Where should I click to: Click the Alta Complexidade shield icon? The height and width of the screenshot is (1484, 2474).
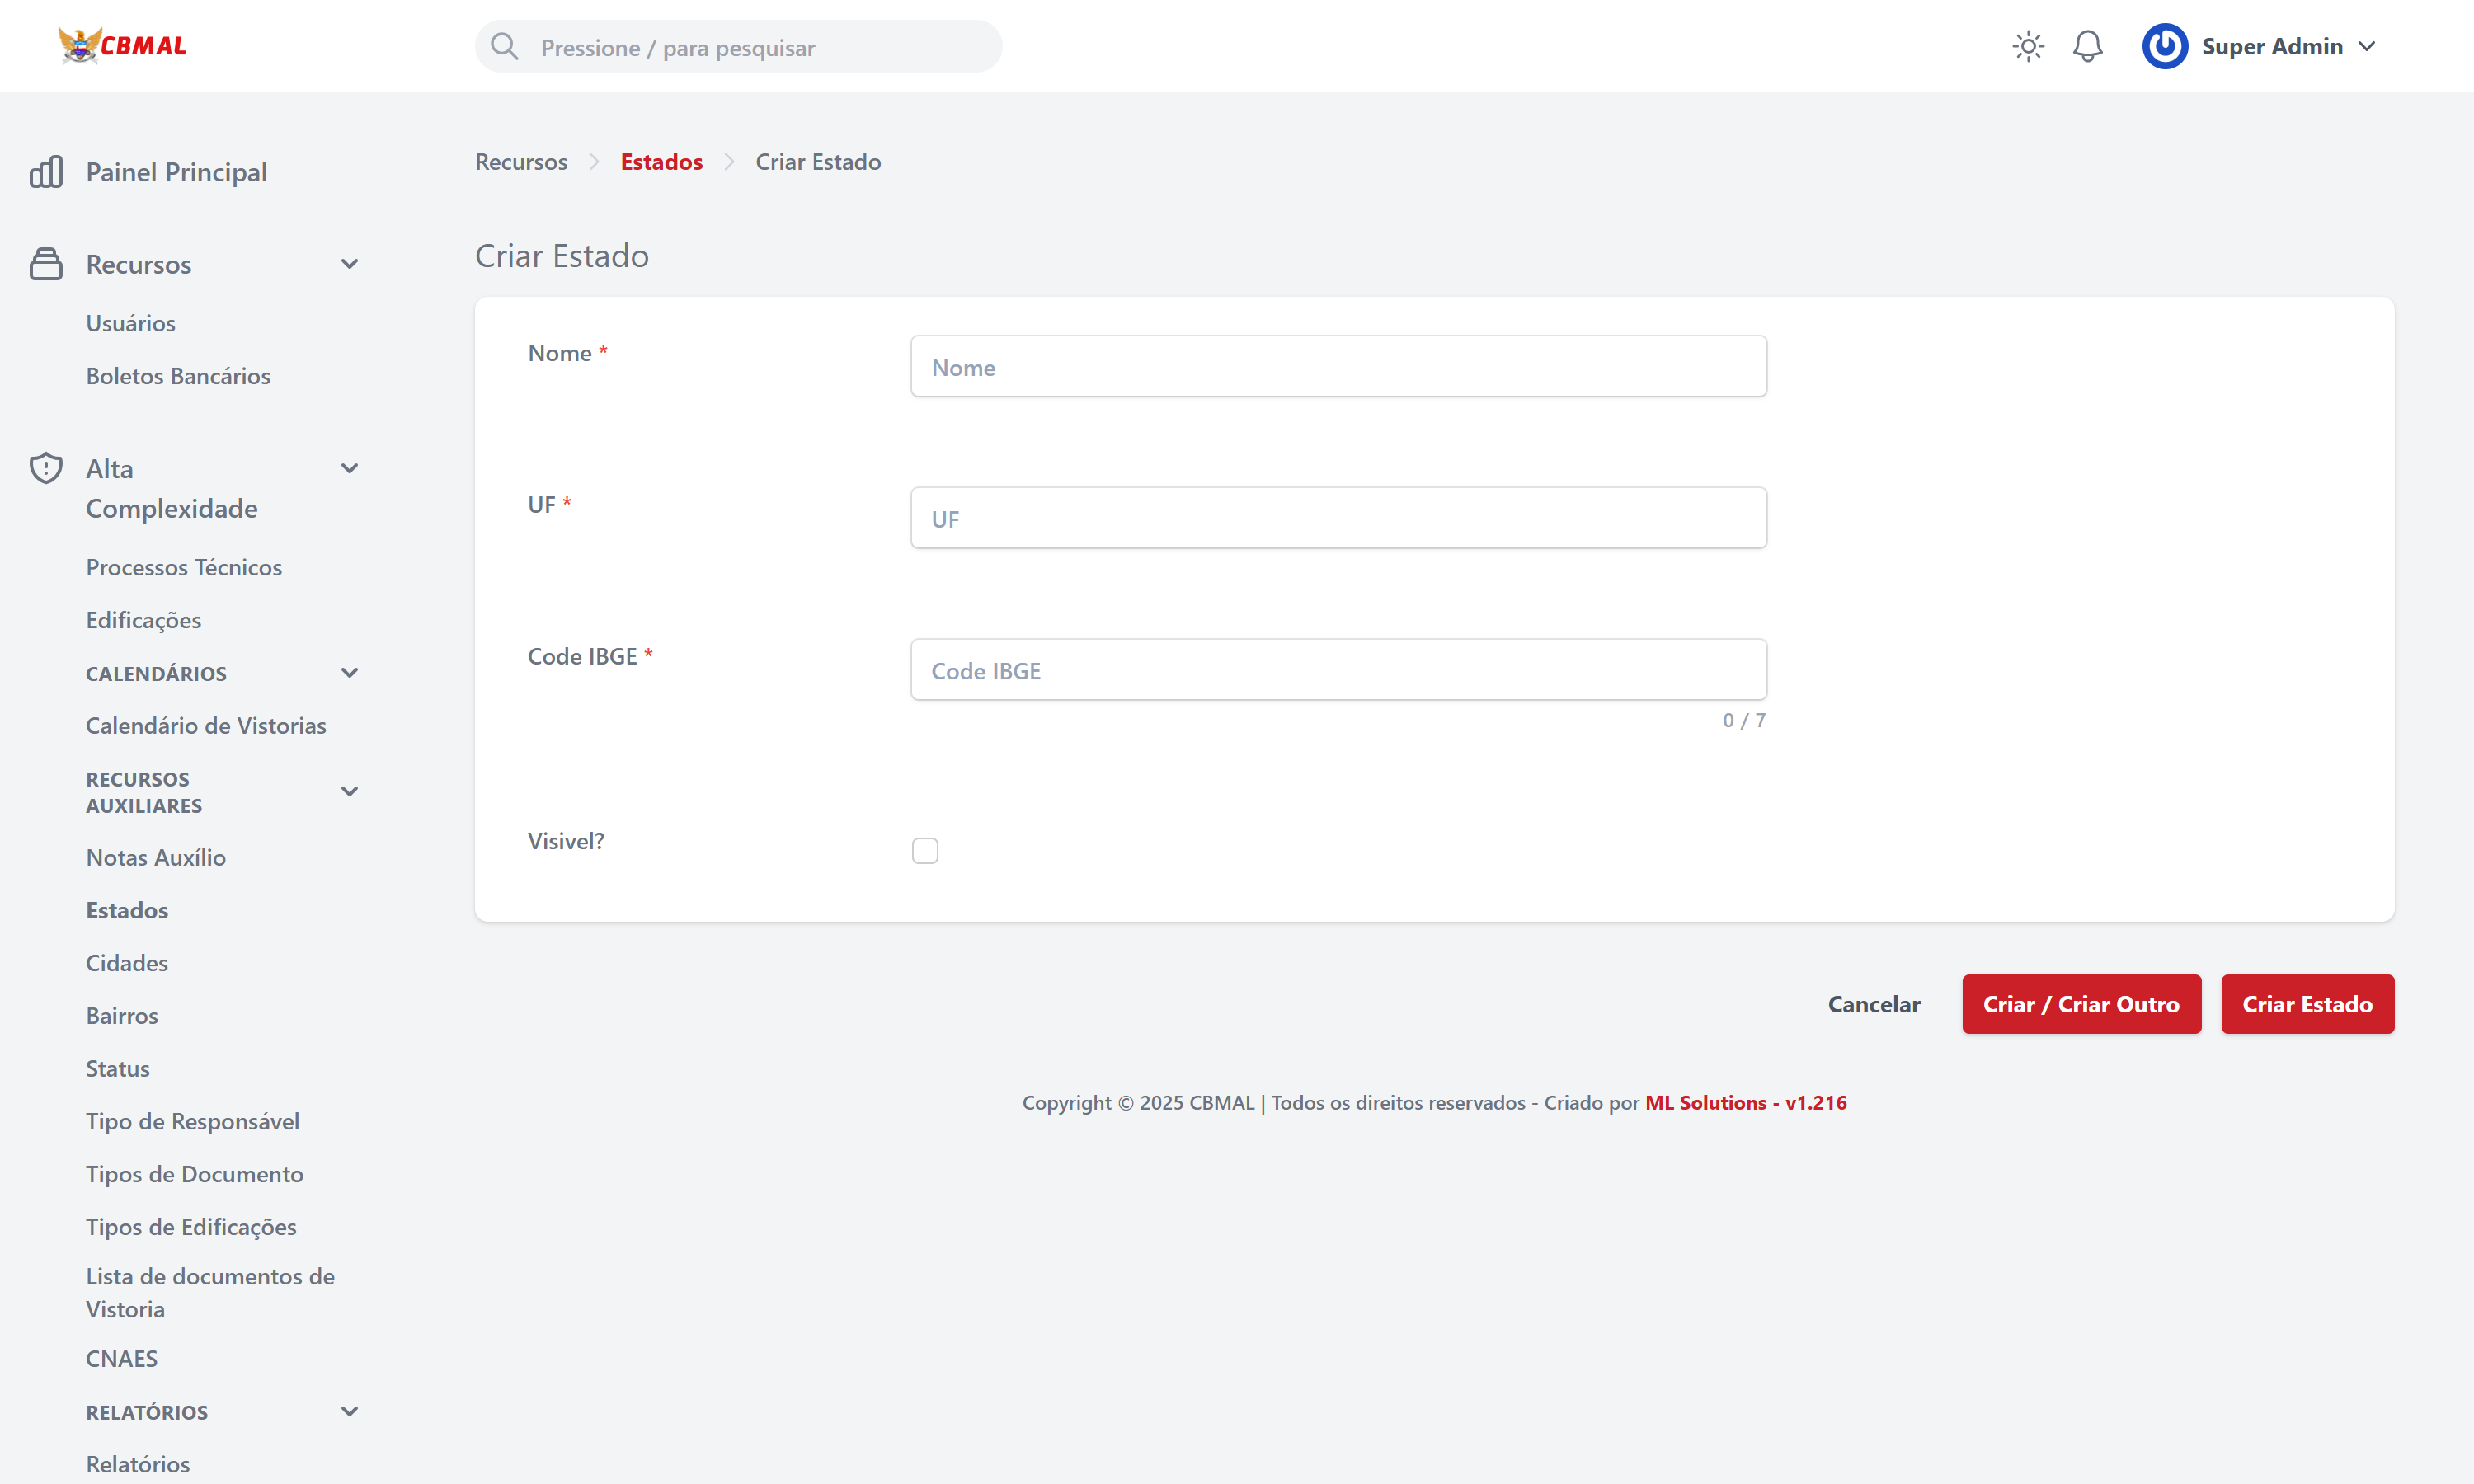(46, 468)
